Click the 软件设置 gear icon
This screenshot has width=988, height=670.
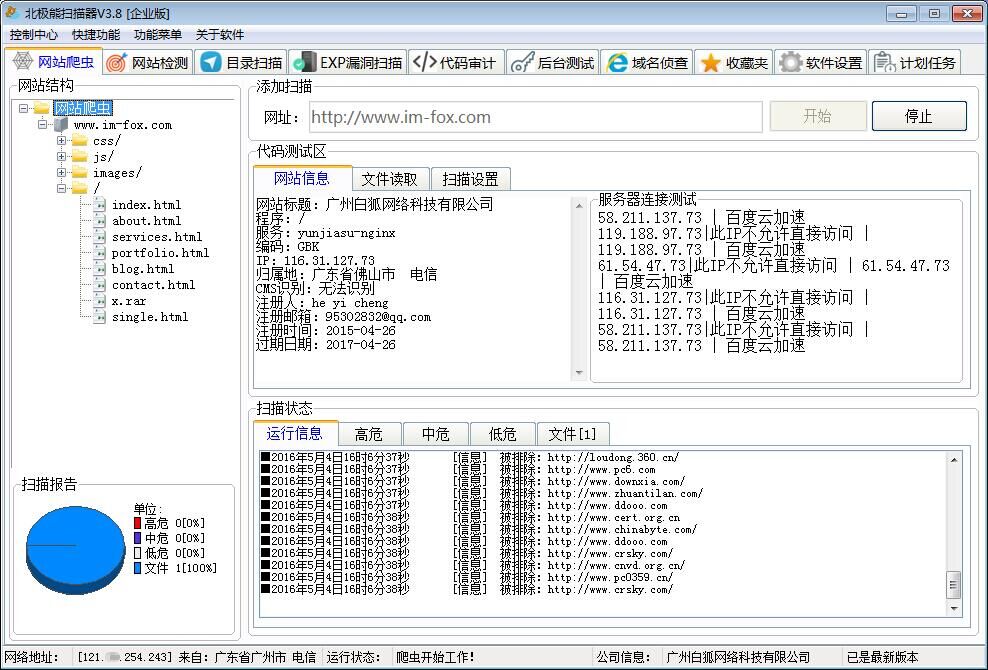790,62
